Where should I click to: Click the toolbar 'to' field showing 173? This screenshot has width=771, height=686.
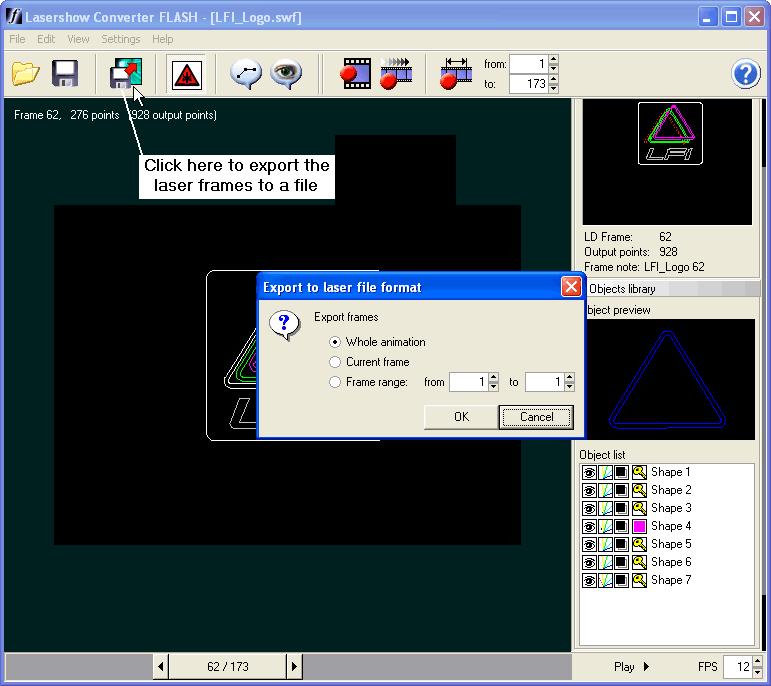click(x=529, y=84)
